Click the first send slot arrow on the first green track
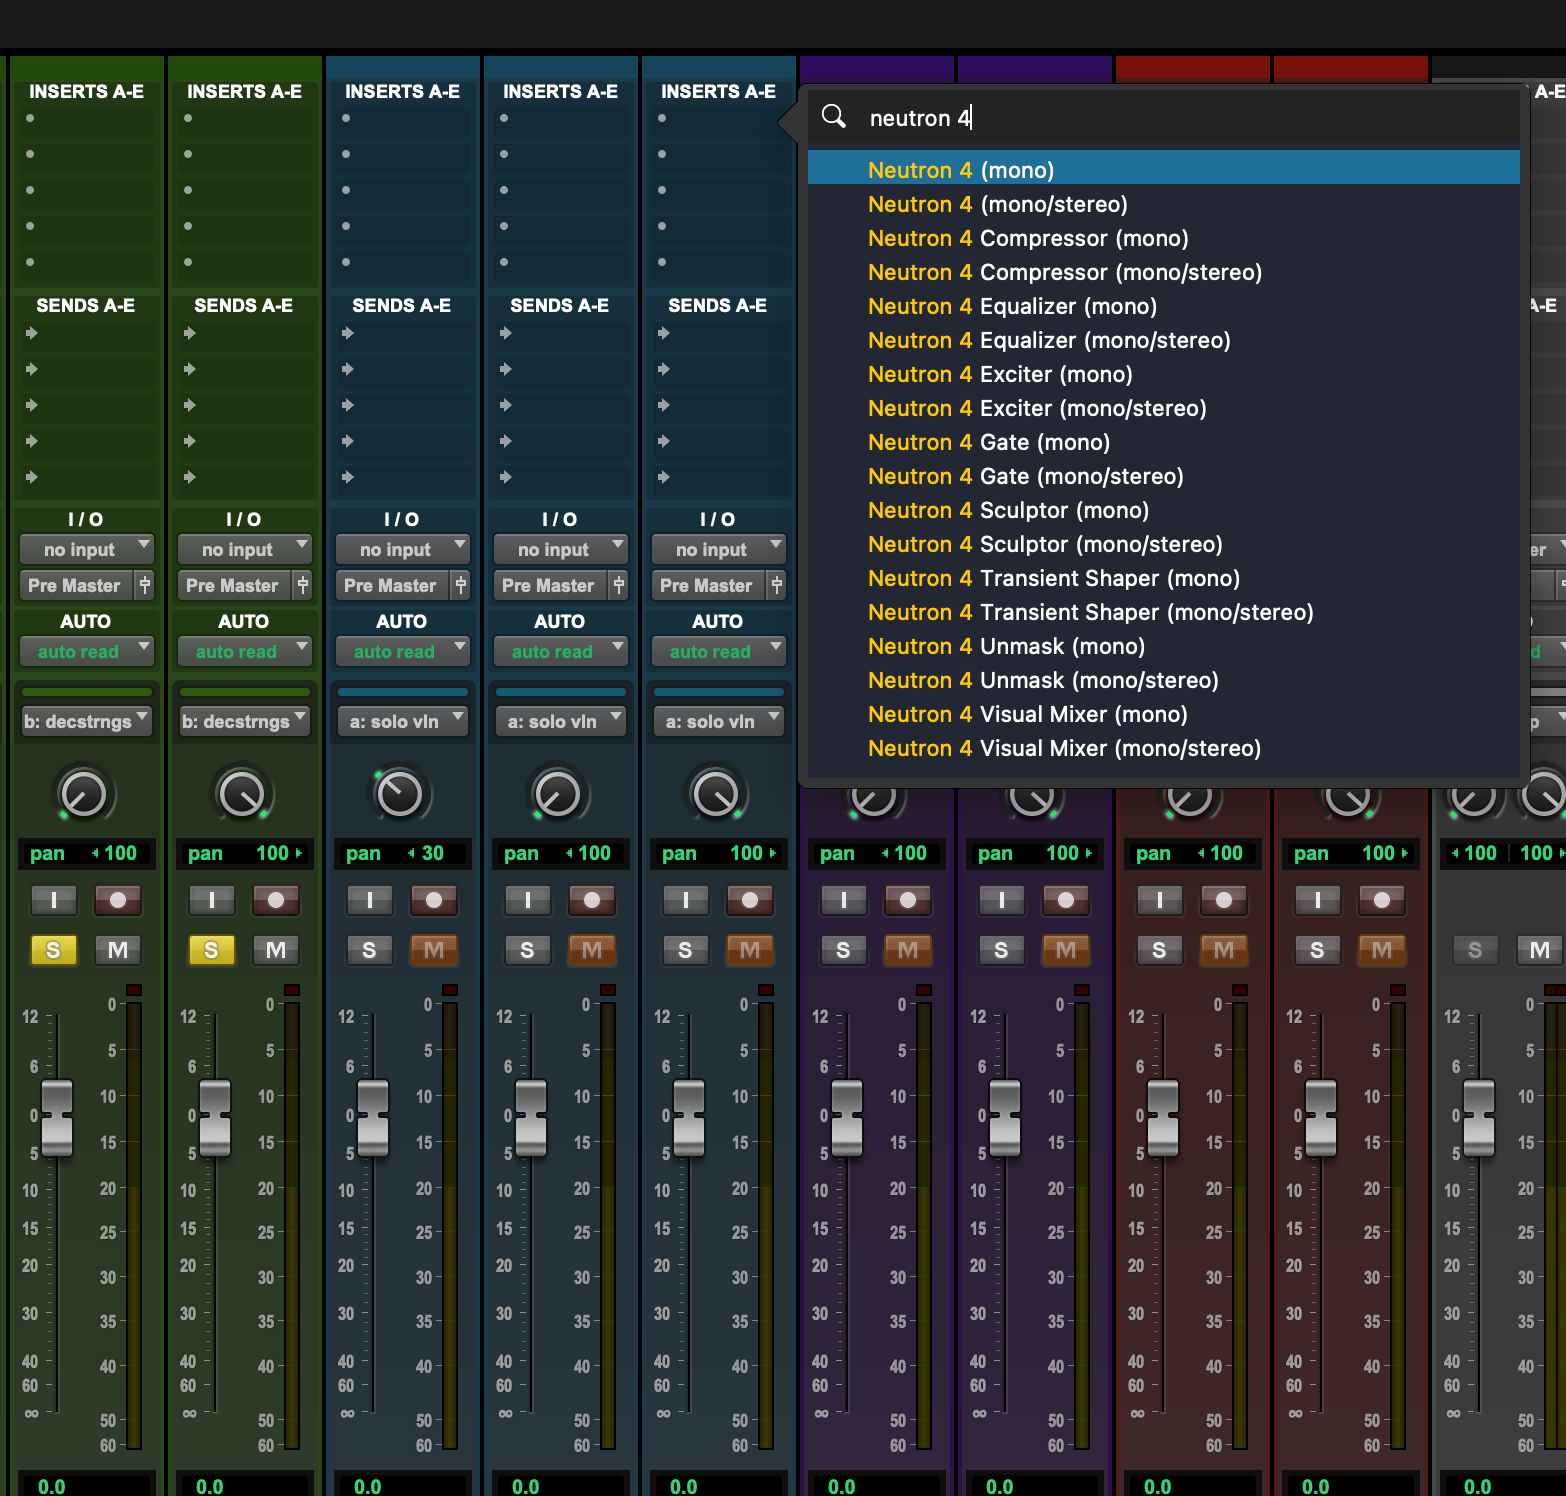This screenshot has height=1496, width=1566. coord(32,333)
